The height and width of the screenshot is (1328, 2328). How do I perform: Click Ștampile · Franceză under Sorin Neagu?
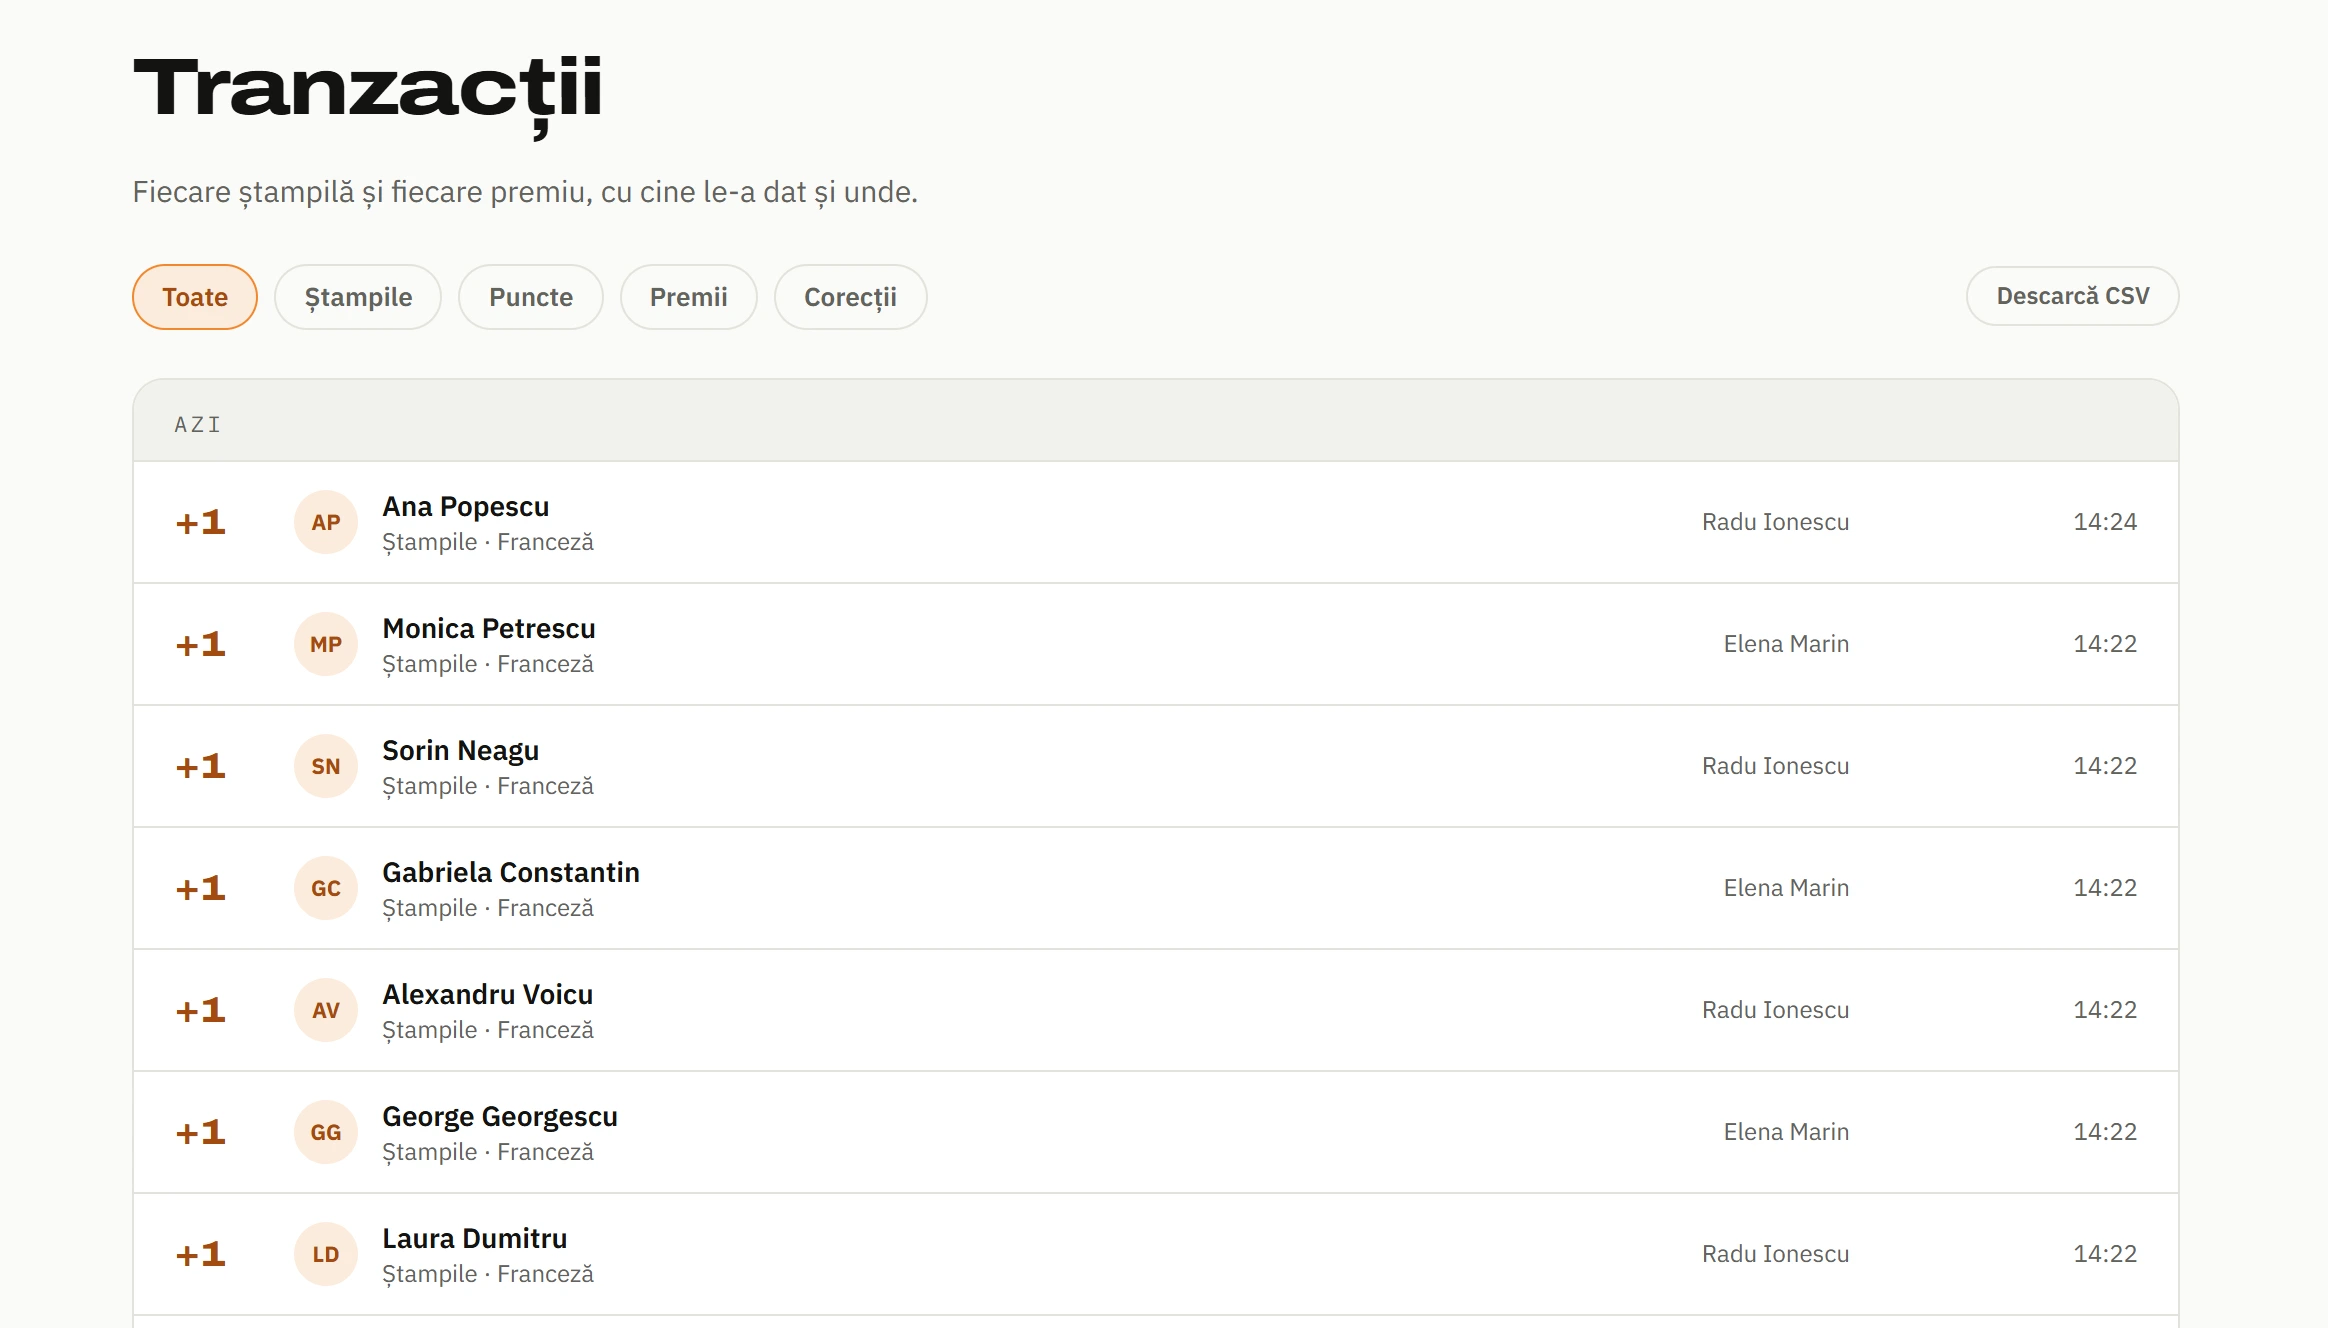[x=488, y=786]
